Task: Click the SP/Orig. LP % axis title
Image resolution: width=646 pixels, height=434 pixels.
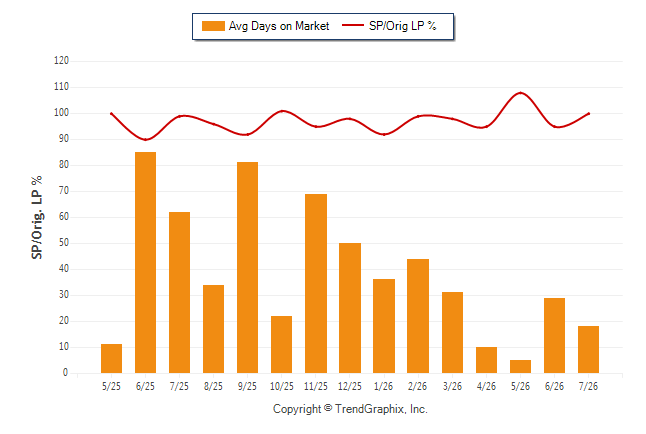Action: tap(37, 217)
